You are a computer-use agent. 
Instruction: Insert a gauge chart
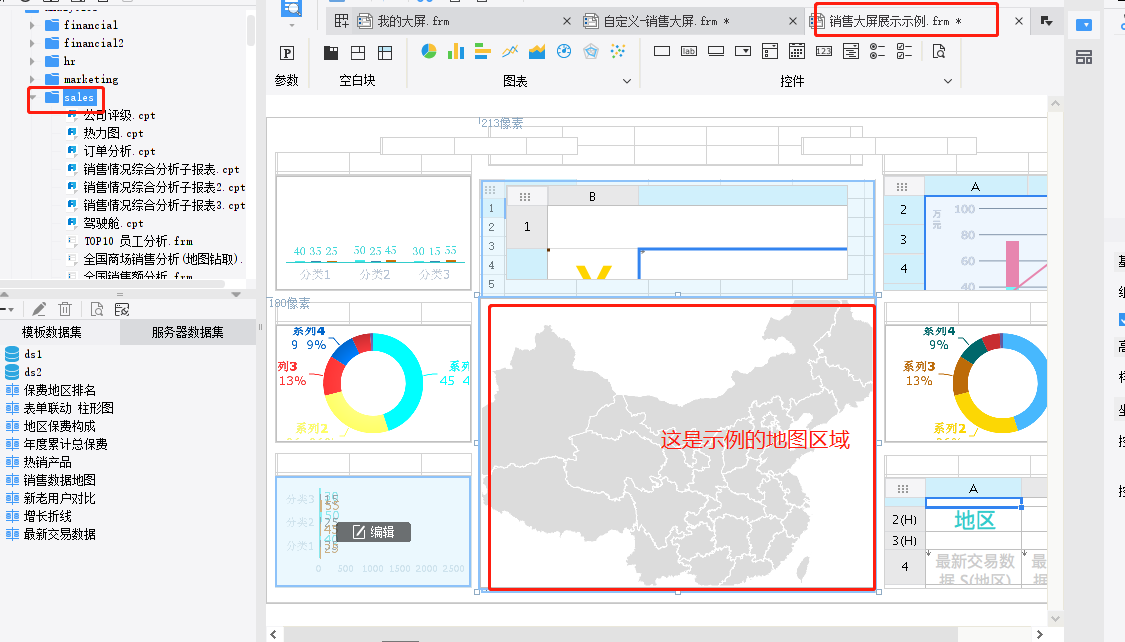click(x=564, y=51)
